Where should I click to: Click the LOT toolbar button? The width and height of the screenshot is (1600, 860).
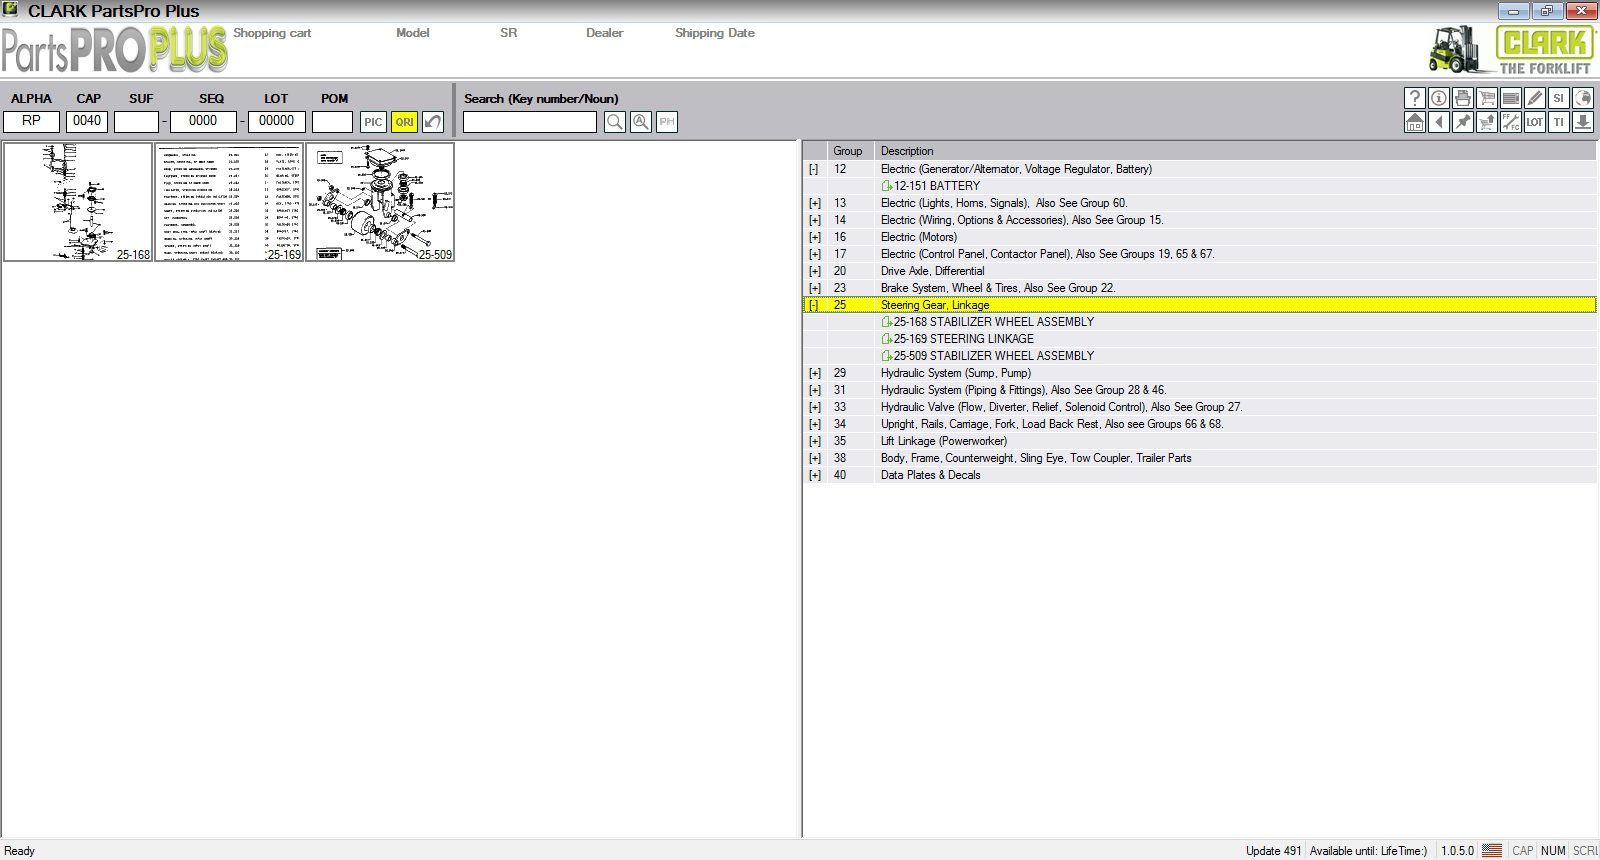pyautogui.click(x=1535, y=122)
